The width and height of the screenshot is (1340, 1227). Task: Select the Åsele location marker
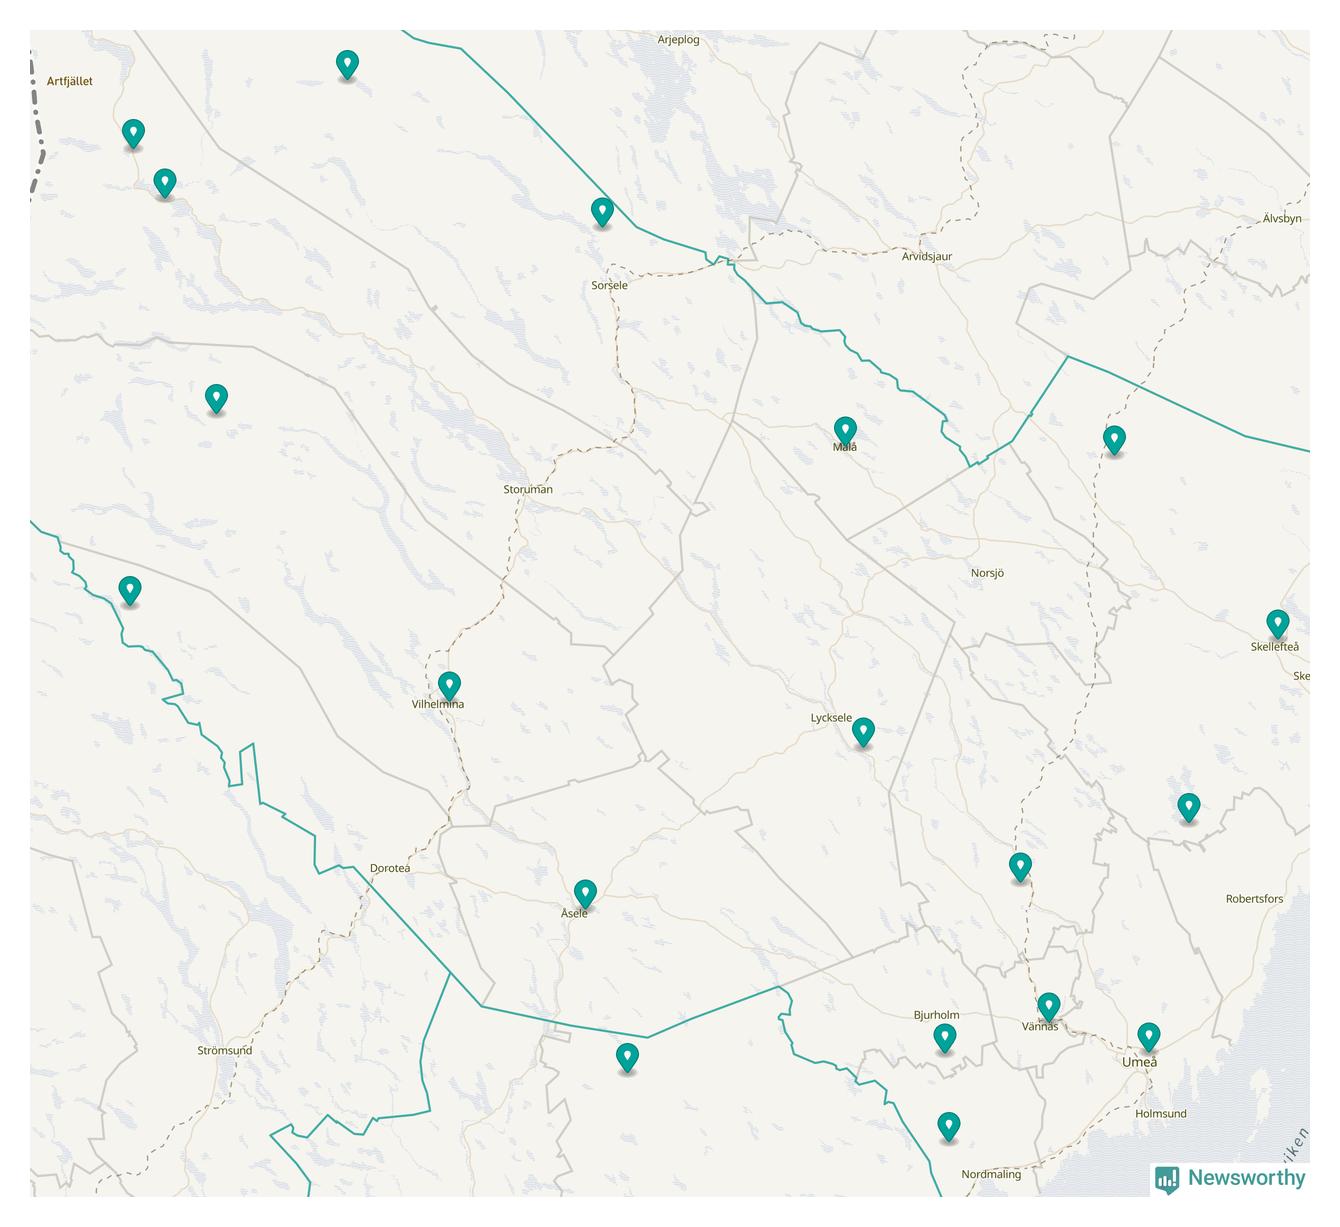[x=585, y=893]
